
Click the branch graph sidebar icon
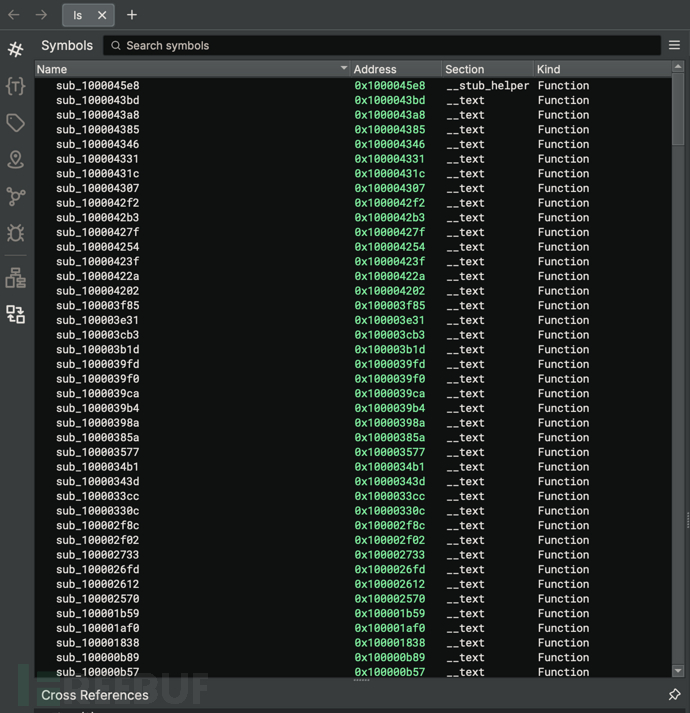pos(15,197)
